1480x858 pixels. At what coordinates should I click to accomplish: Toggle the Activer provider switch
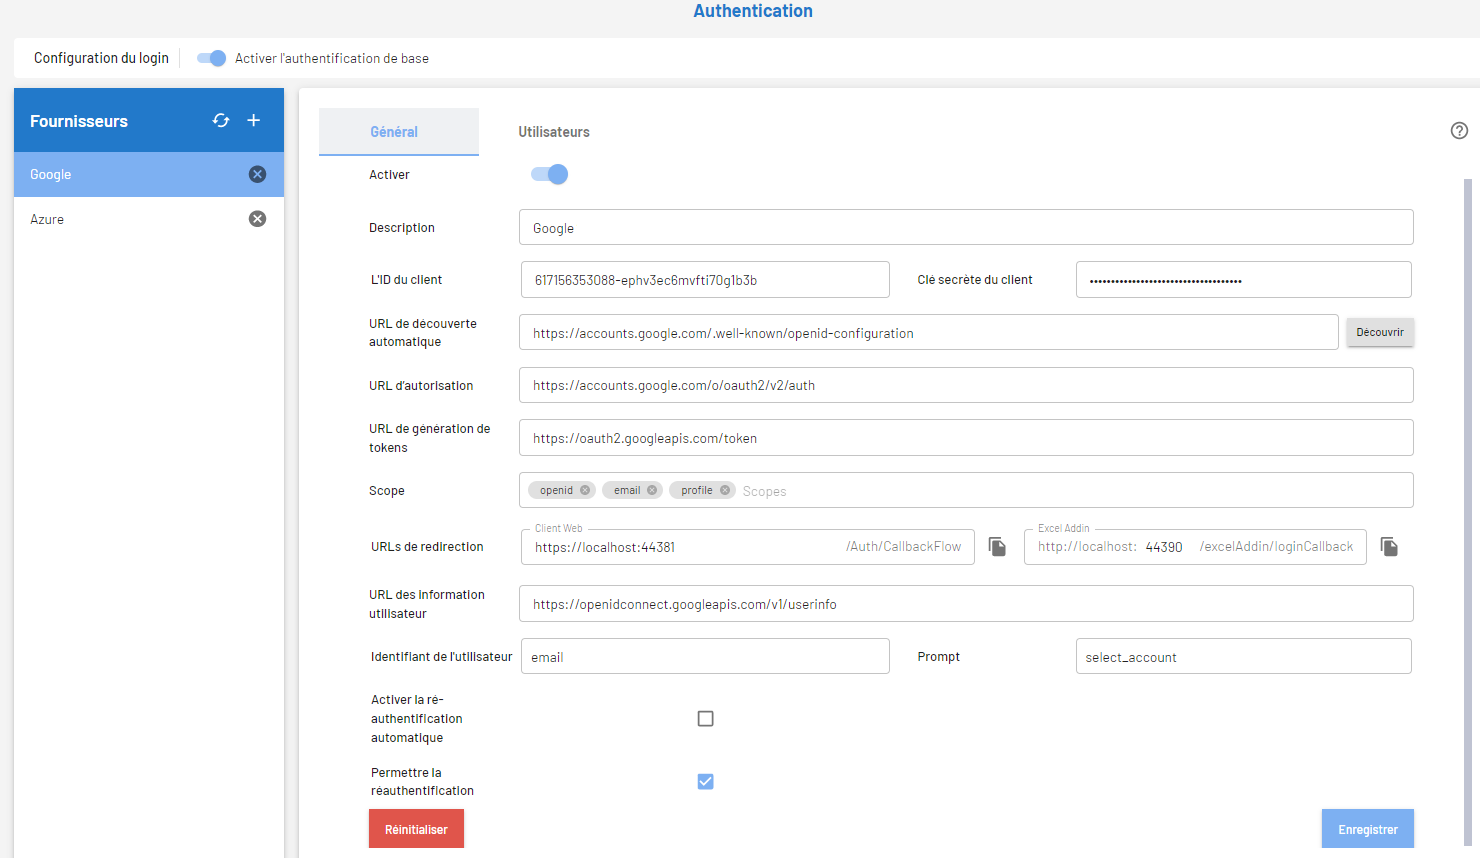point(549,175)
